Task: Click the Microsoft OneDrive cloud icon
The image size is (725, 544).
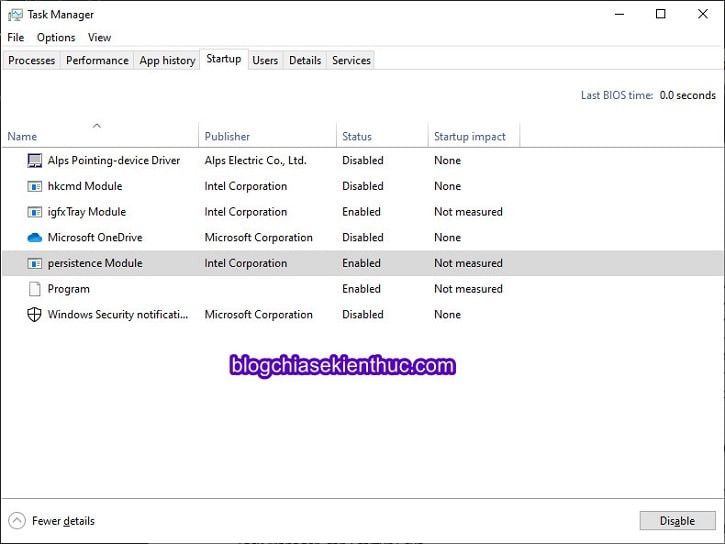Action: (34, 238)
